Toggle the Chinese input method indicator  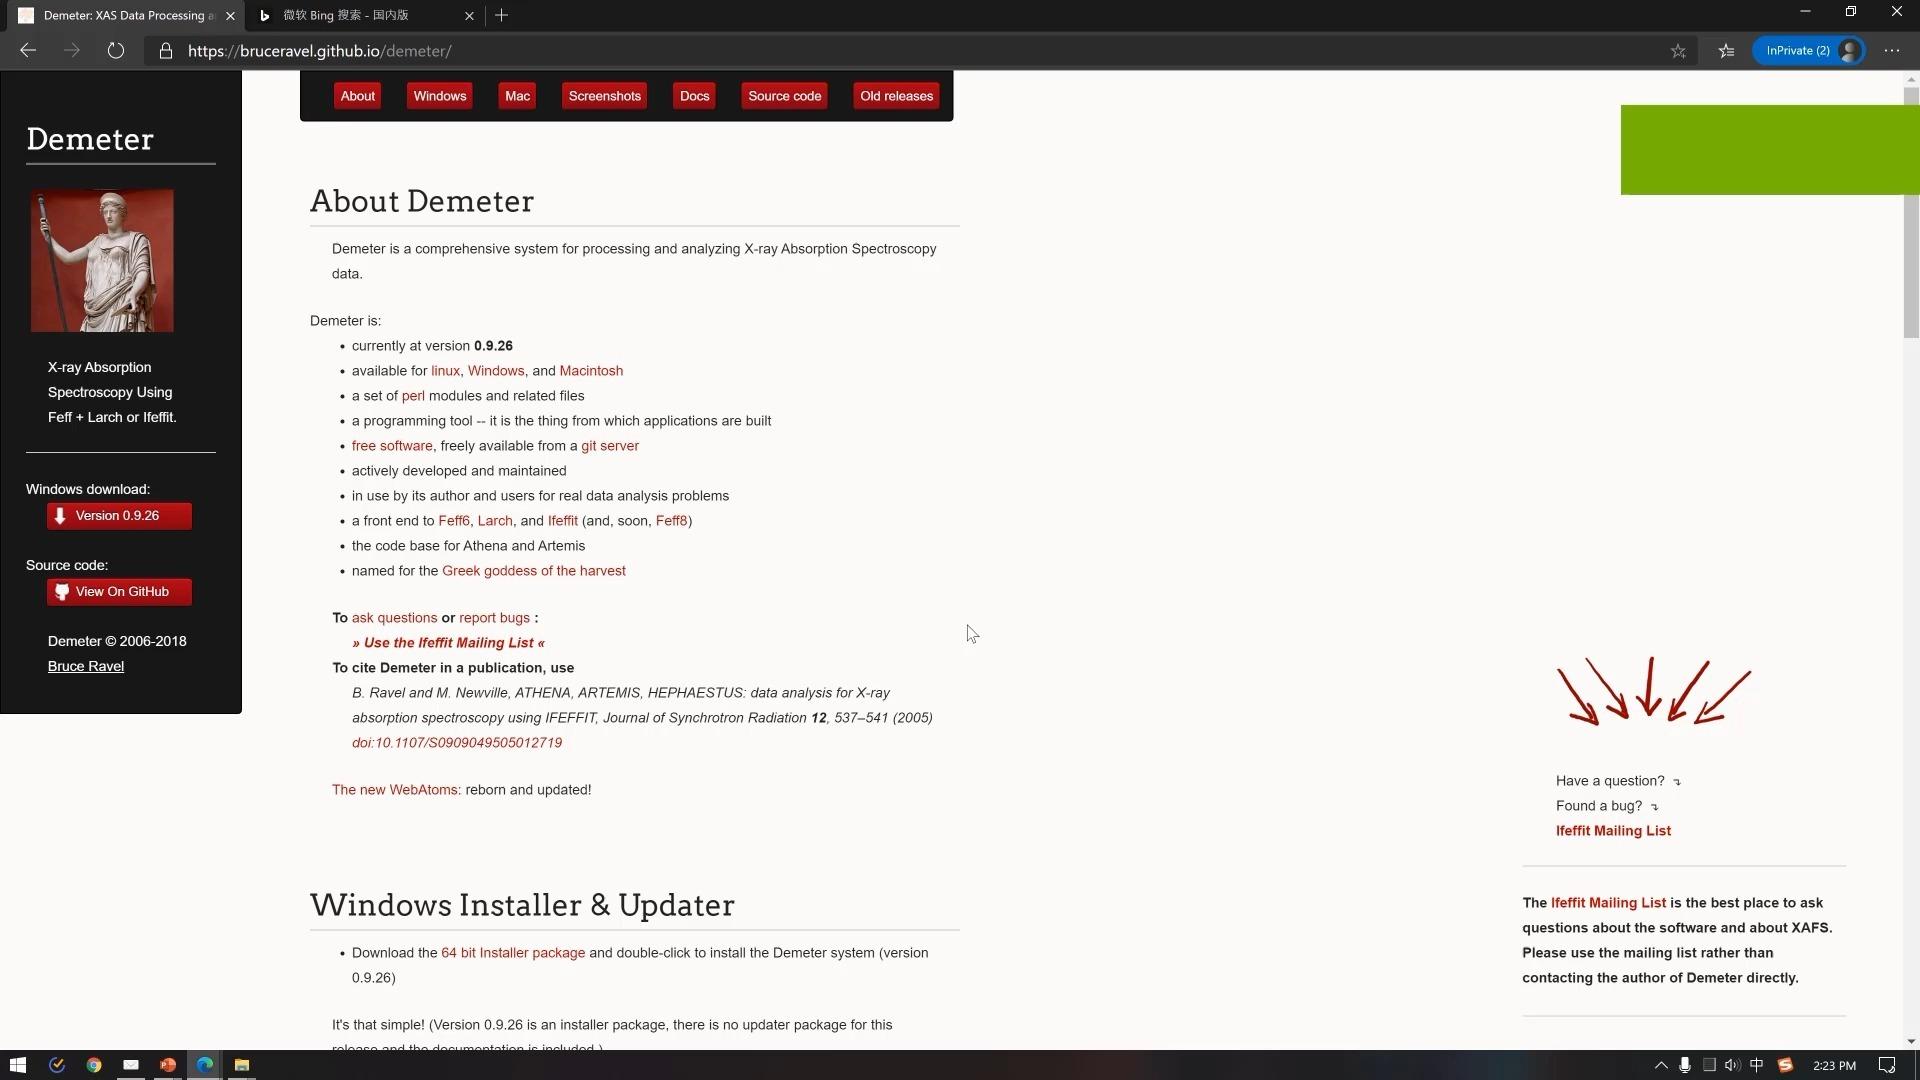(x=1756, y=1065)
